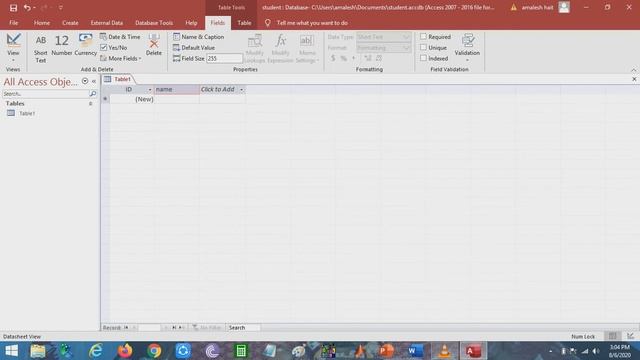Collapse the navigation pane with shutter button
Screen dimensions: 640x360
[x=94, y=81]
